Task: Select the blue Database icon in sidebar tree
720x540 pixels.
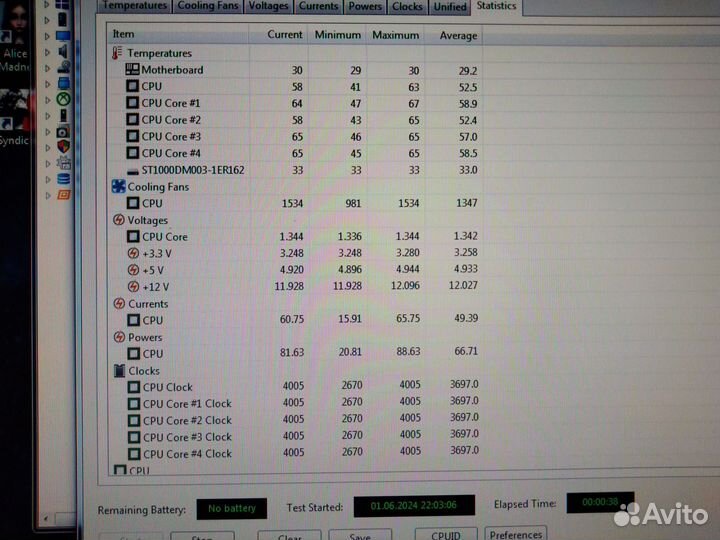Action: (x=63, y=179)
